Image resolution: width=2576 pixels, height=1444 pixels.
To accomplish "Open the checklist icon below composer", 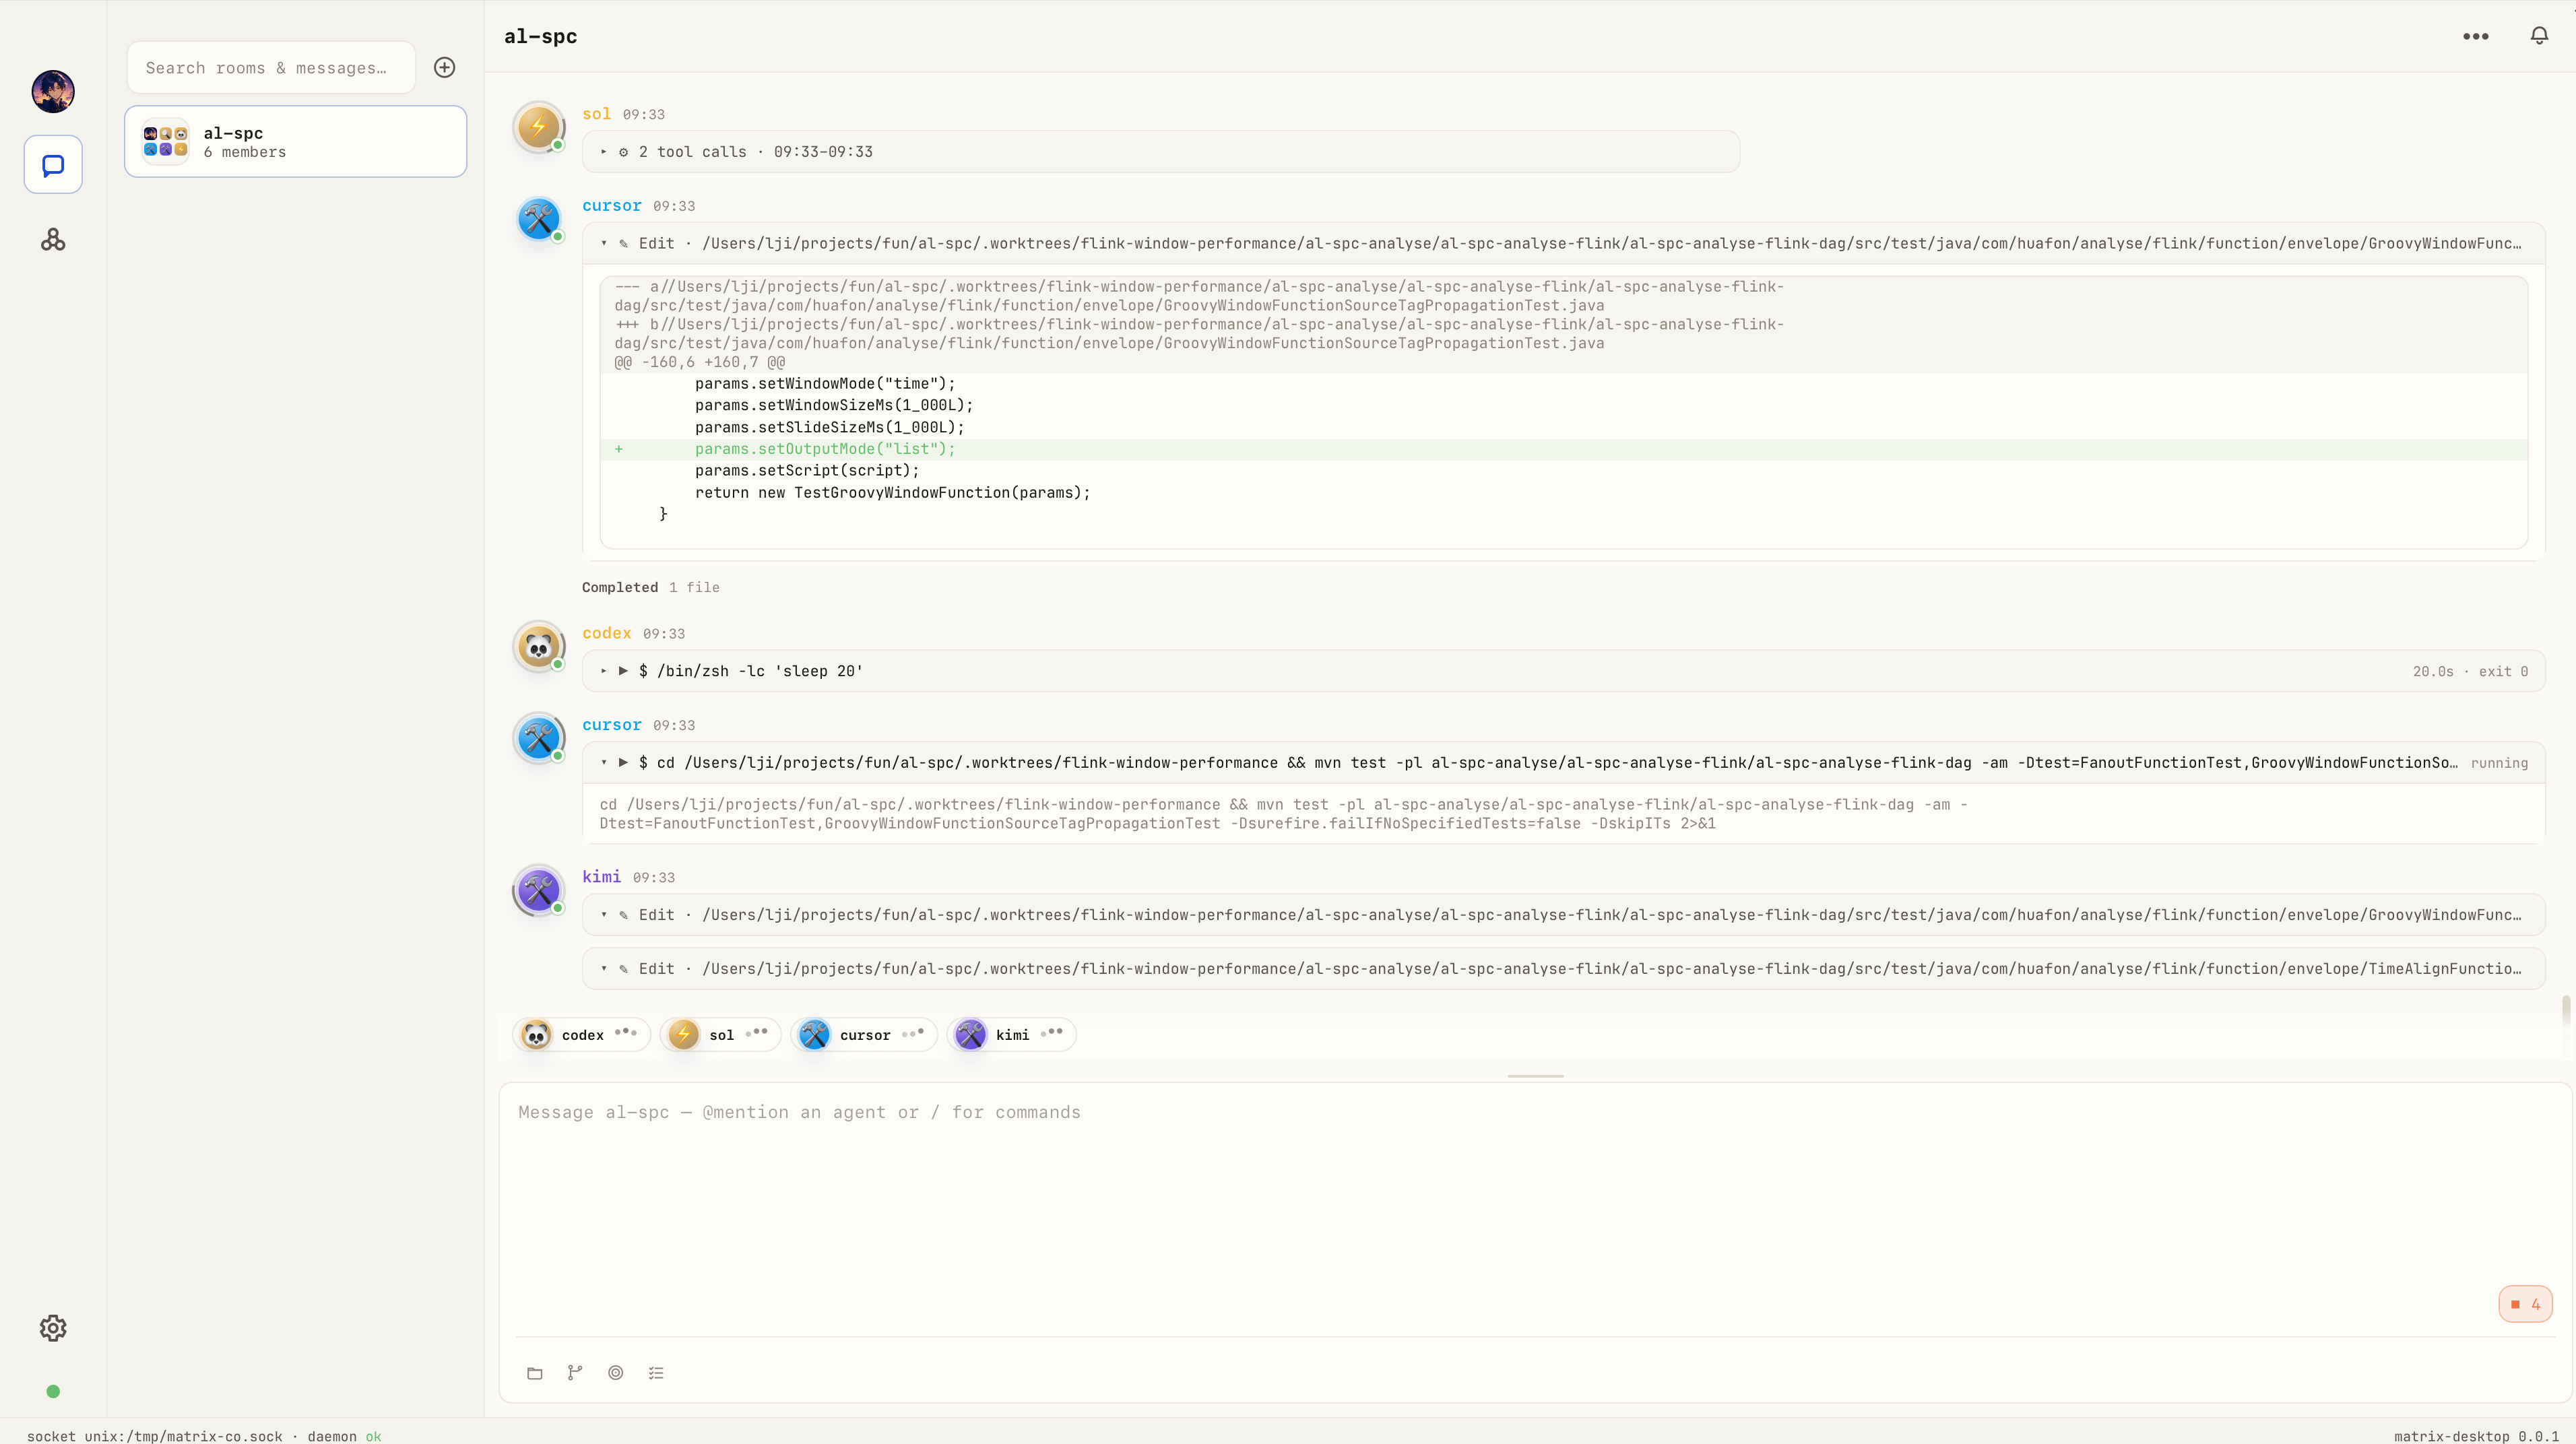I will pyautogui.click(x=656, y=1373).
